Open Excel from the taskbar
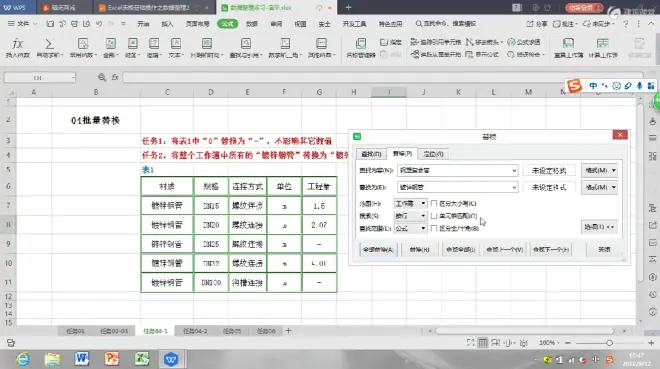This screenshot has width=660, height=369. pos(142,359)
